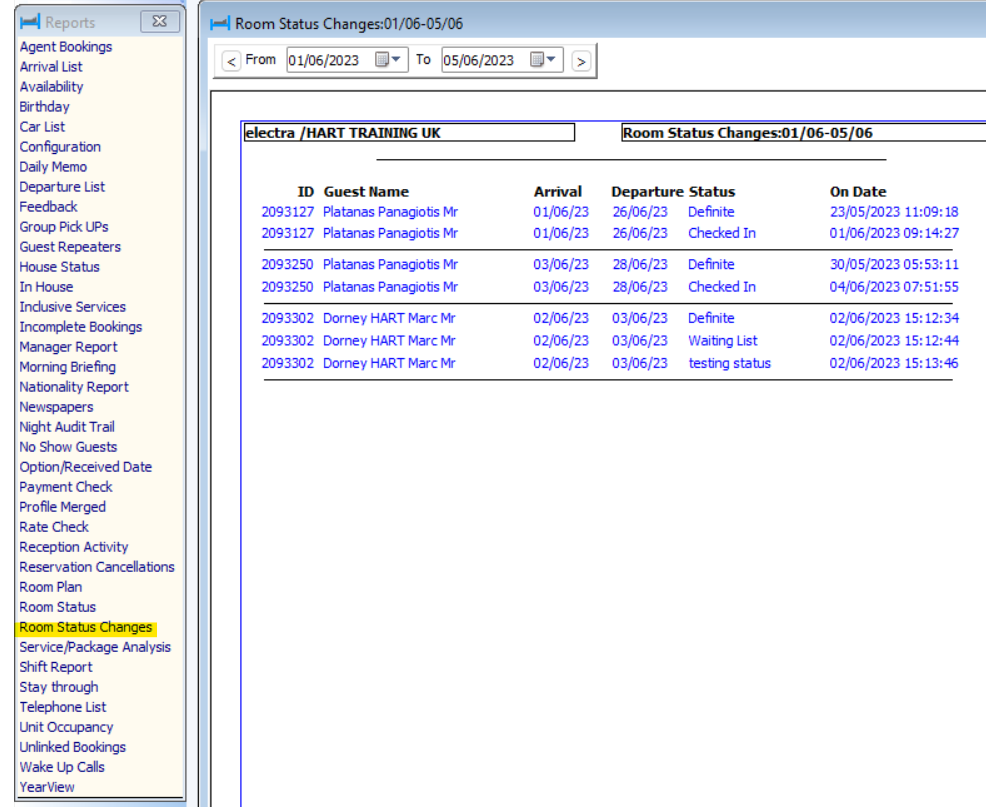Open Wake Up Calls report
This screenshot has width=986, height=807.
coord(62,767)
